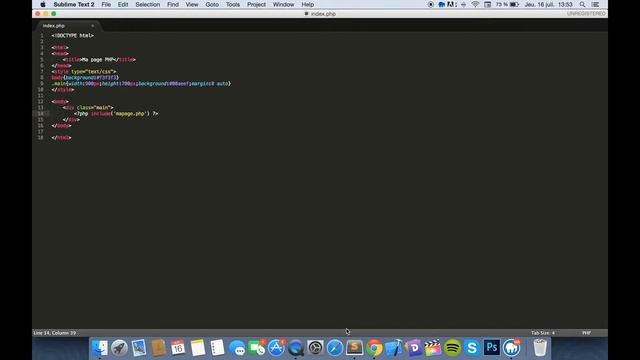
Task: Open the yellow Notes app in dock
Action: tap(198, 348)
